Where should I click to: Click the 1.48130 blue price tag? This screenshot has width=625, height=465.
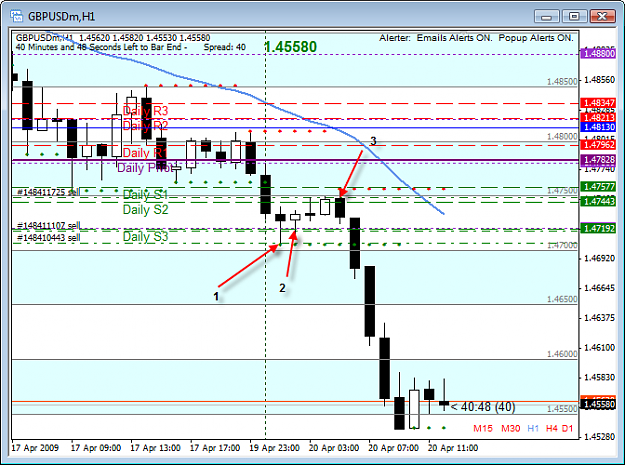[x=599, y=127]
